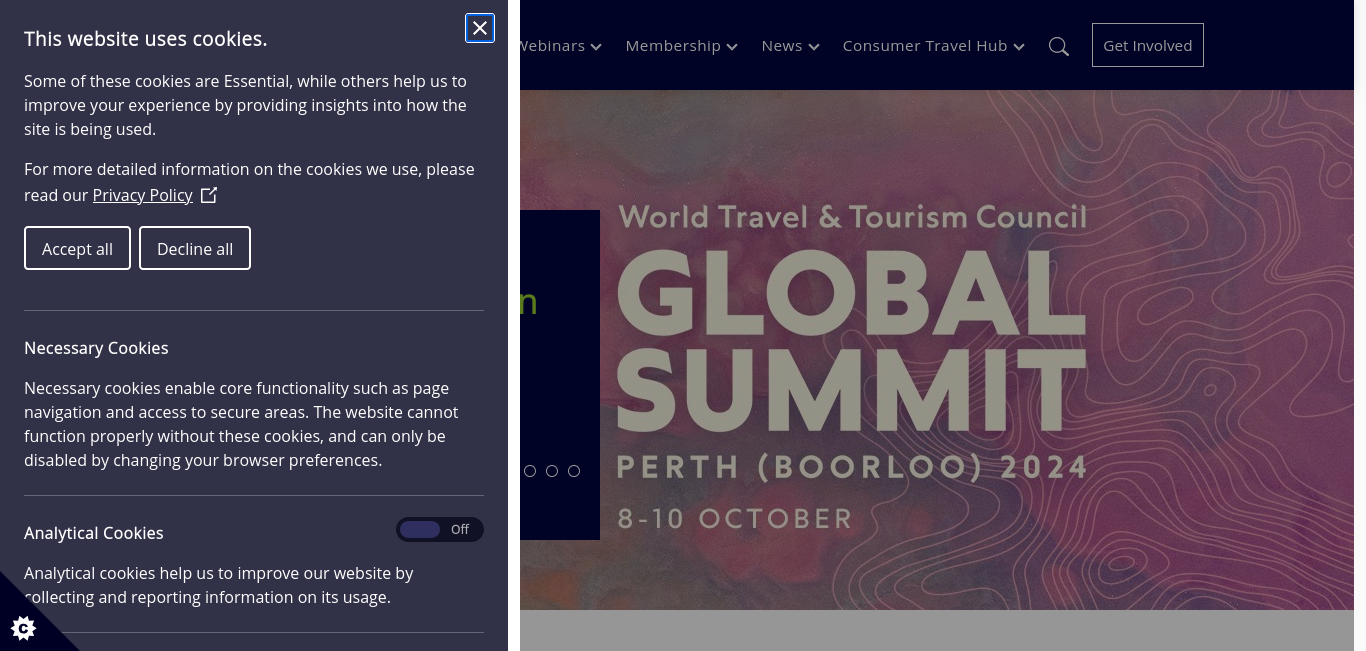Screen dimensions: 1366x651
Task: Expand the Webinars dropdown menu
Action: [561, 46]
